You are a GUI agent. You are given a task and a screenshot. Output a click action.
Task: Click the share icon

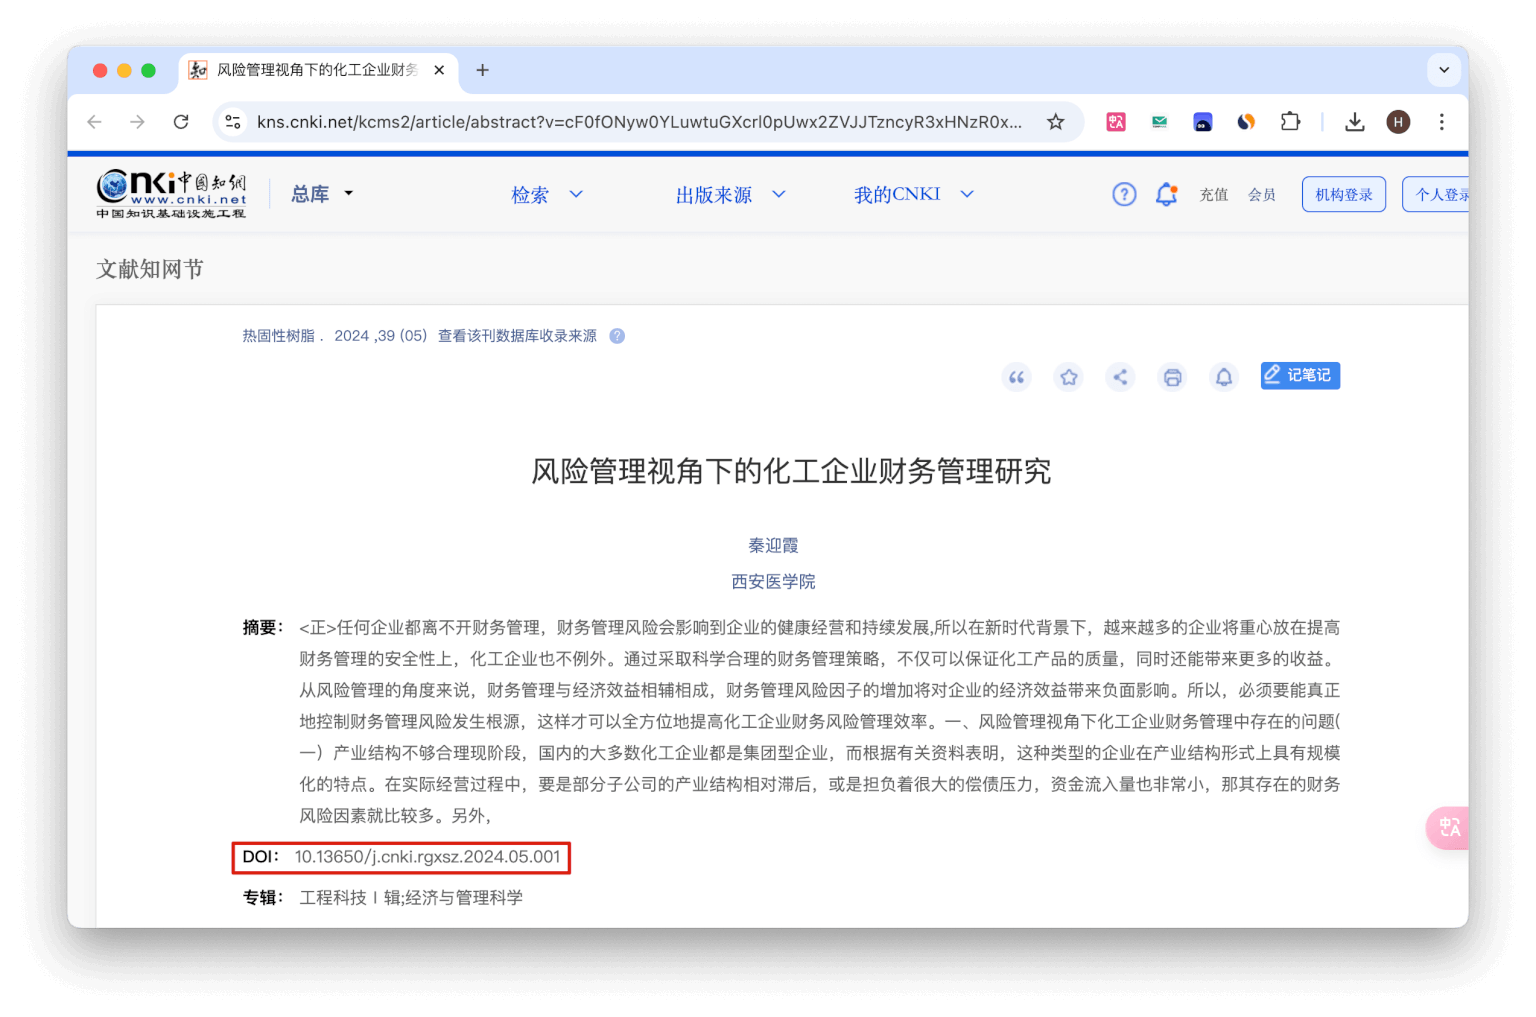[x=1120, y=377]
